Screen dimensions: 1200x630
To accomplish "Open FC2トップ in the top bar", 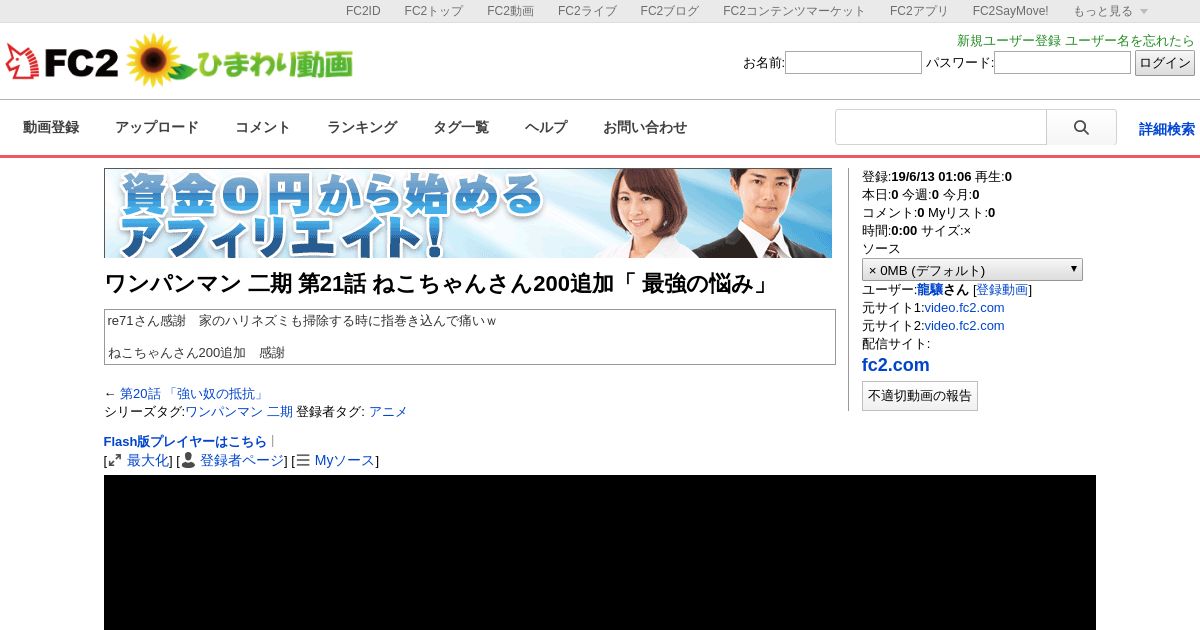I will click(x=434, y=11).
